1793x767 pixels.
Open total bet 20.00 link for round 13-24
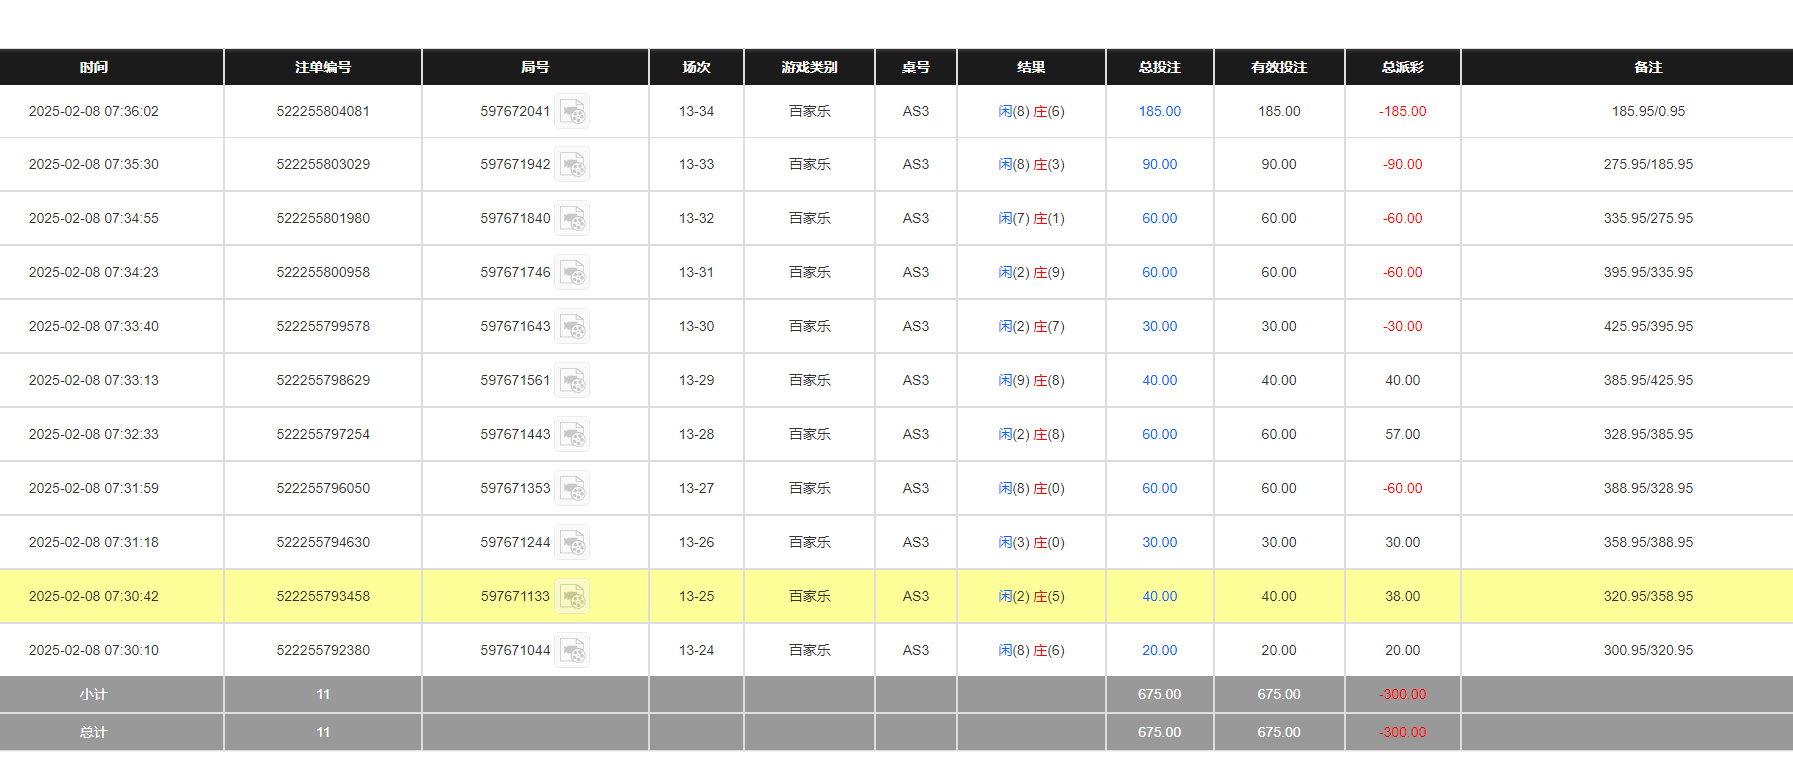click(x=1160, y=650)
